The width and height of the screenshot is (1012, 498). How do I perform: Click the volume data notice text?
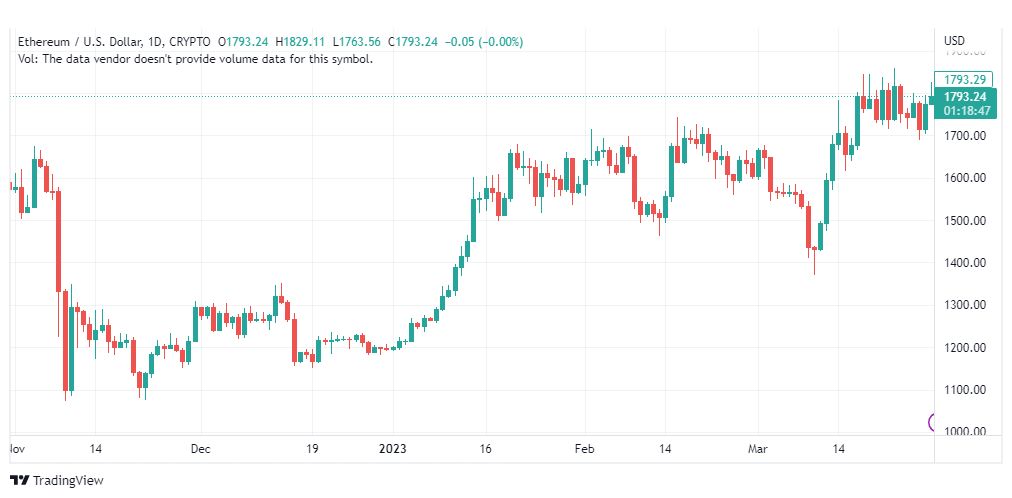tap(196, 59)
